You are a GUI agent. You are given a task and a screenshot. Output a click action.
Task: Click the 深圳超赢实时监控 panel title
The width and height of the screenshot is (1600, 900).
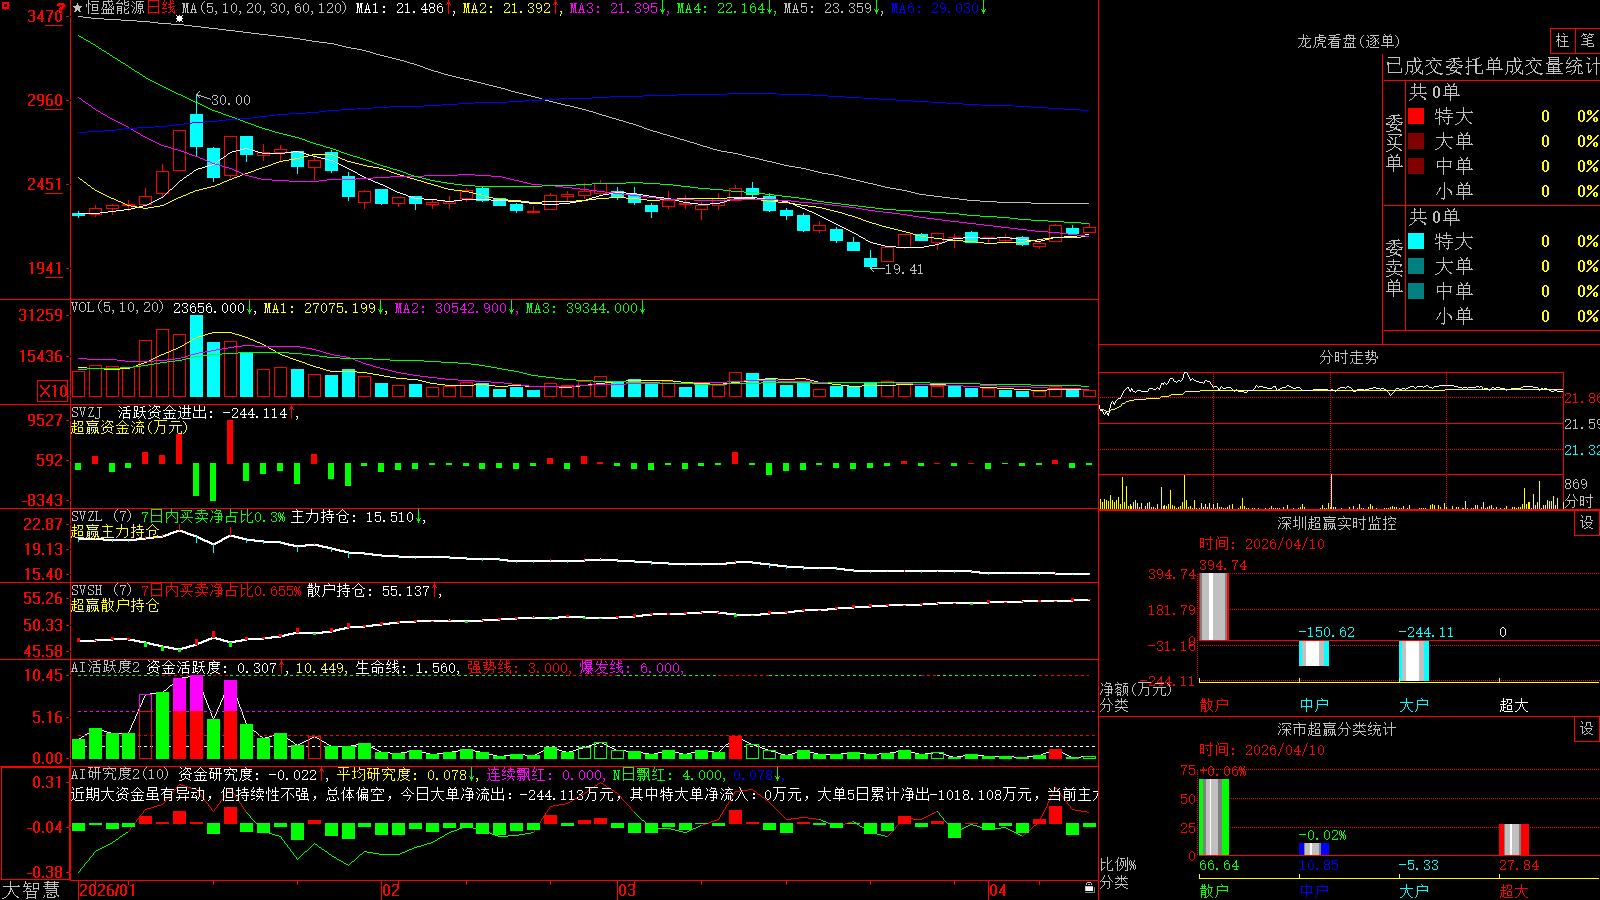1337,523
